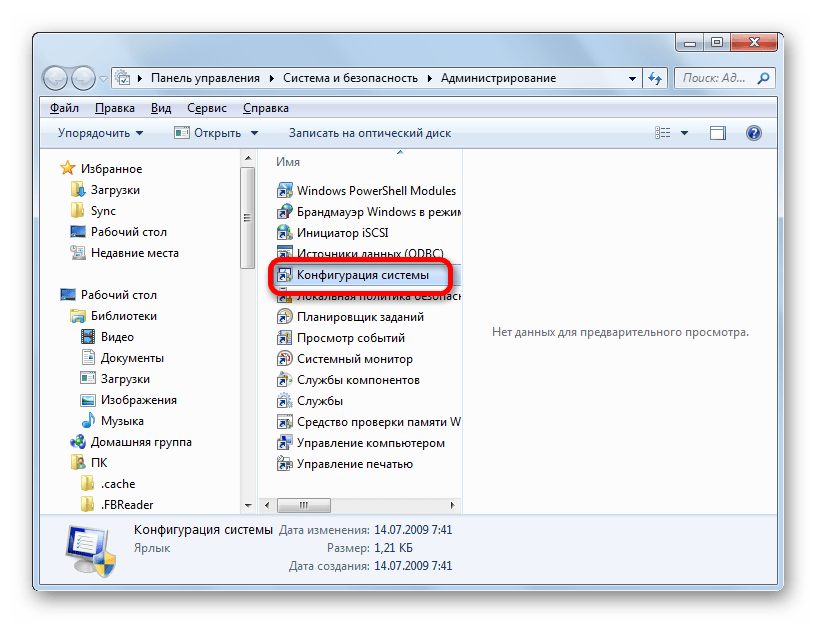Click Записать на оптический диск button

pos(370,133)
